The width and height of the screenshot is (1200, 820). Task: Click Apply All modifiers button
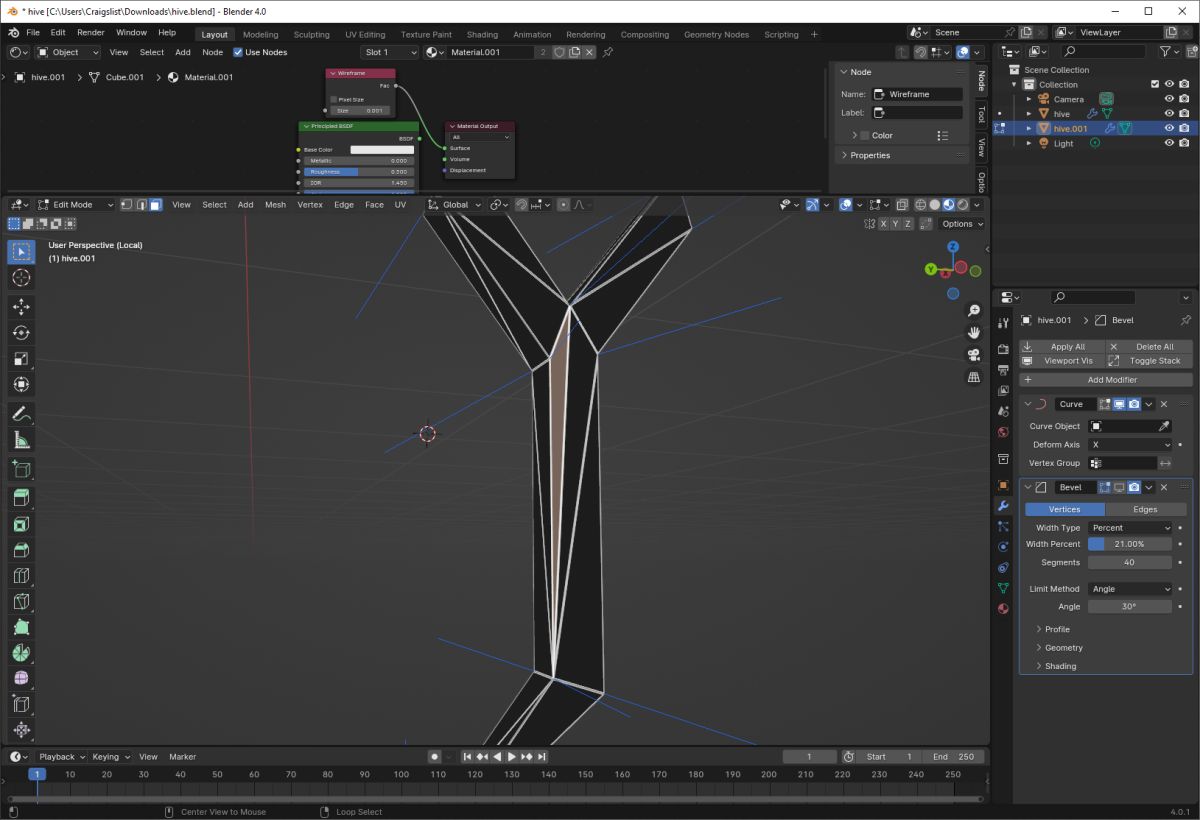point(1061,347)
